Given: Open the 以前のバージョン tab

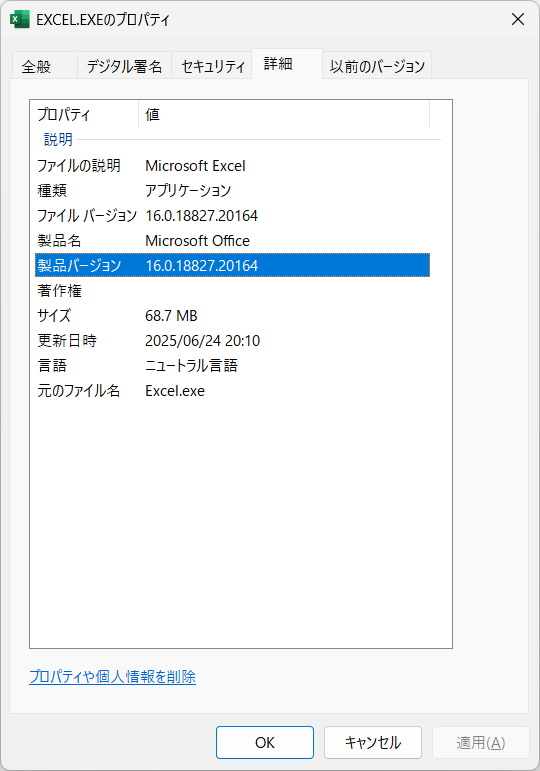Looking at the screenshot, I should pyautogui.click(x=377, y=66).
